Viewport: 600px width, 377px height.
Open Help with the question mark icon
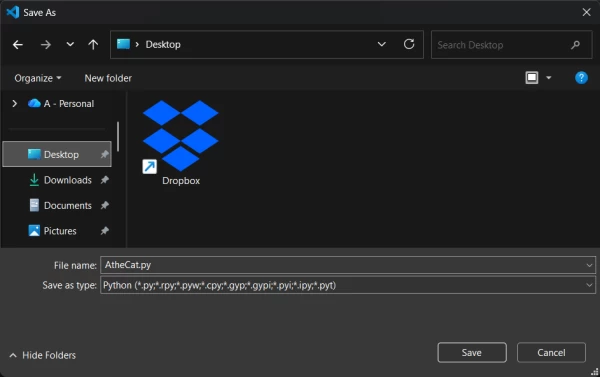pyautogui.click(x=581, y=78)
